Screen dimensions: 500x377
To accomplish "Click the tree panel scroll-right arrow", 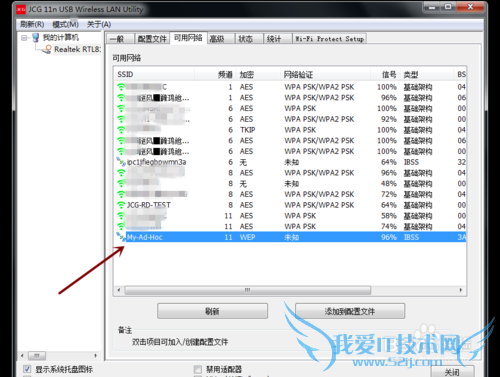I will point(96,356).
